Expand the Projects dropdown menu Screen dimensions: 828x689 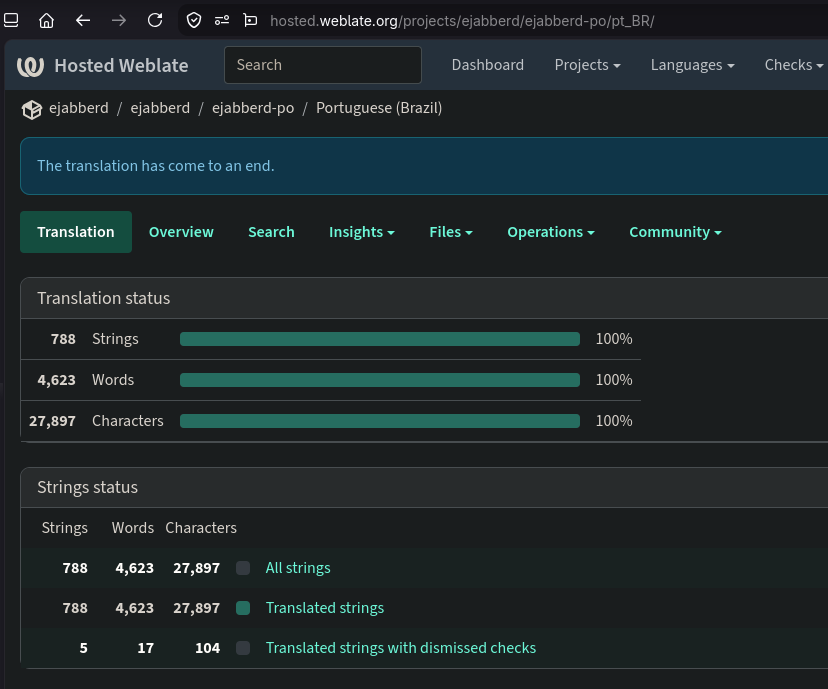pos(587,65)
